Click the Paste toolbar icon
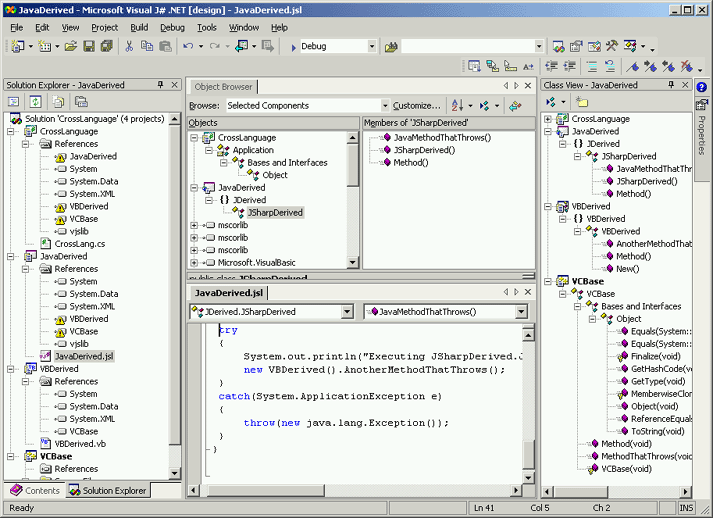713x518 pixels. tap(165, 46)
